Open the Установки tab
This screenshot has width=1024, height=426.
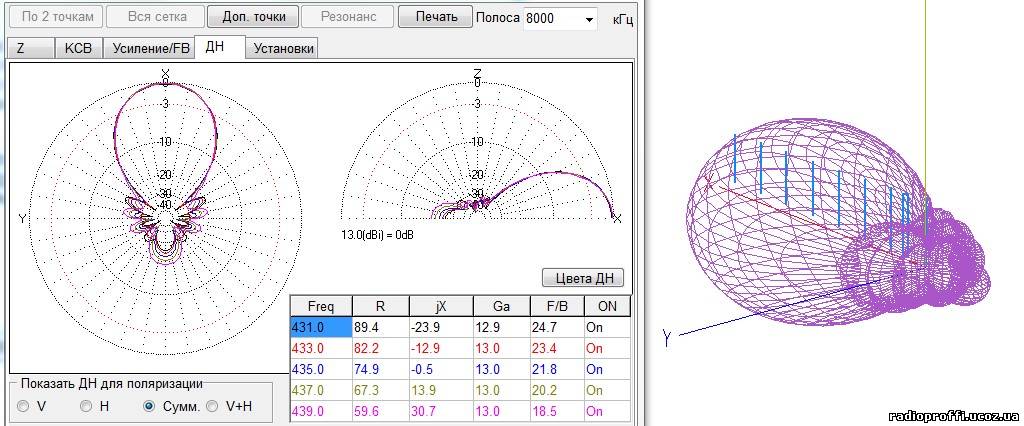tap(283, 48)
